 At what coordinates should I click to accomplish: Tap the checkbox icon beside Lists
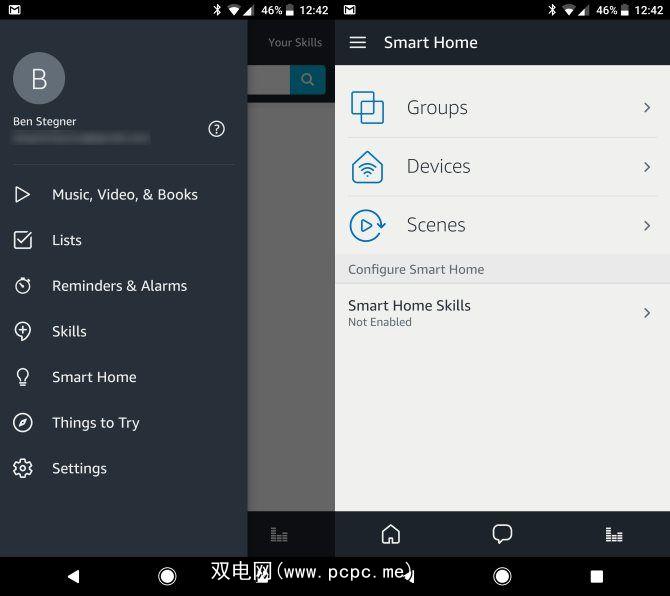point(23,240)
